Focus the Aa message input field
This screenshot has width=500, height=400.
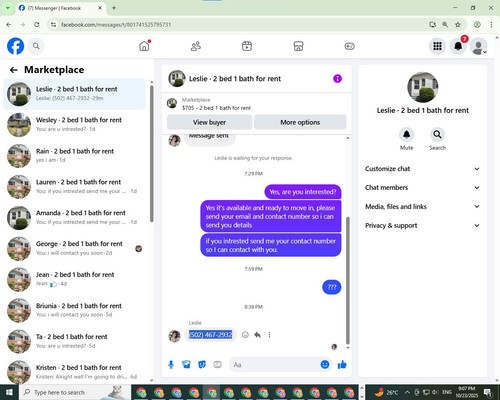pos(274,365)
